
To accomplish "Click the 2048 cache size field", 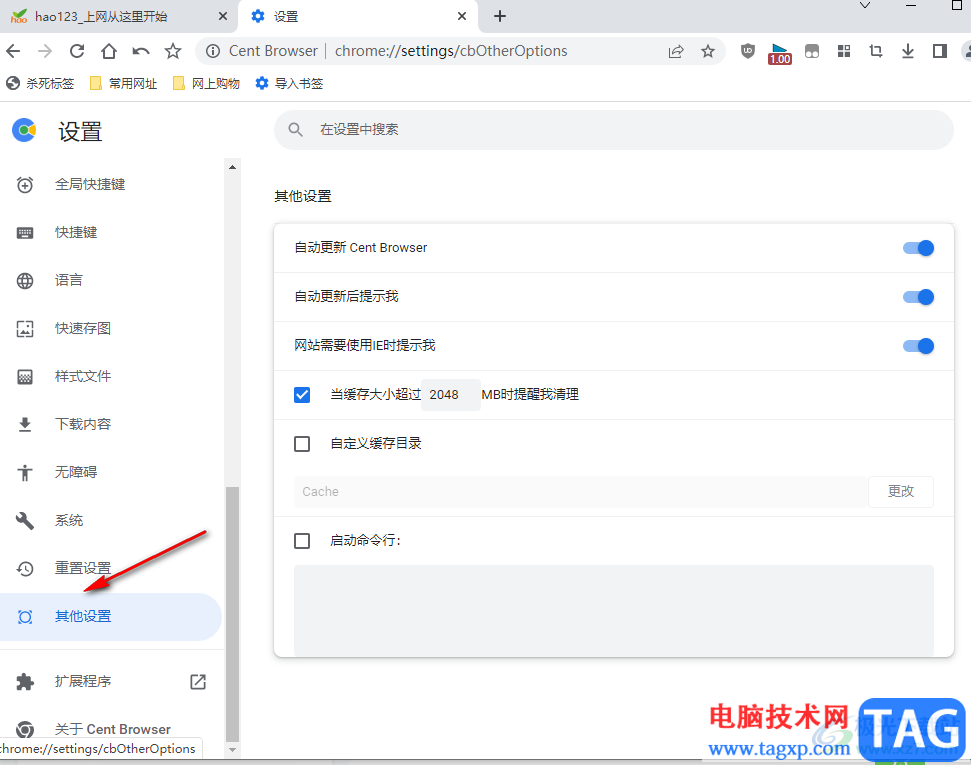I will (x=450, y=395).
